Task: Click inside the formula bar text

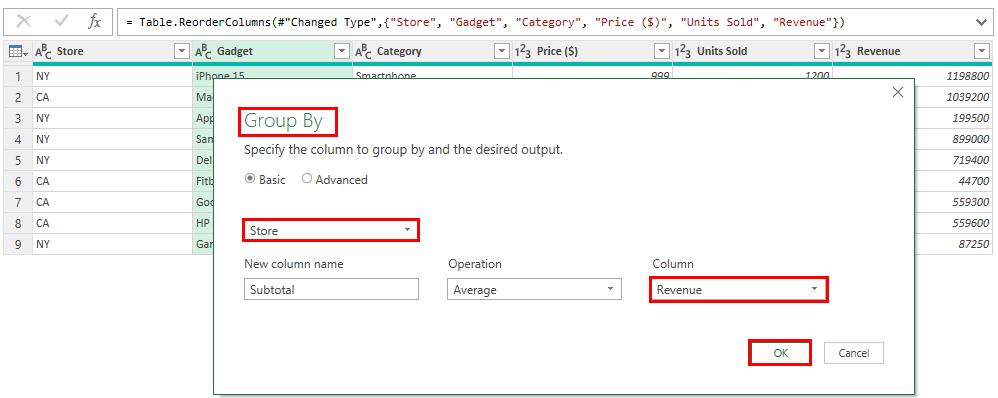Action: pyautogui.click(x=486, y=22)
